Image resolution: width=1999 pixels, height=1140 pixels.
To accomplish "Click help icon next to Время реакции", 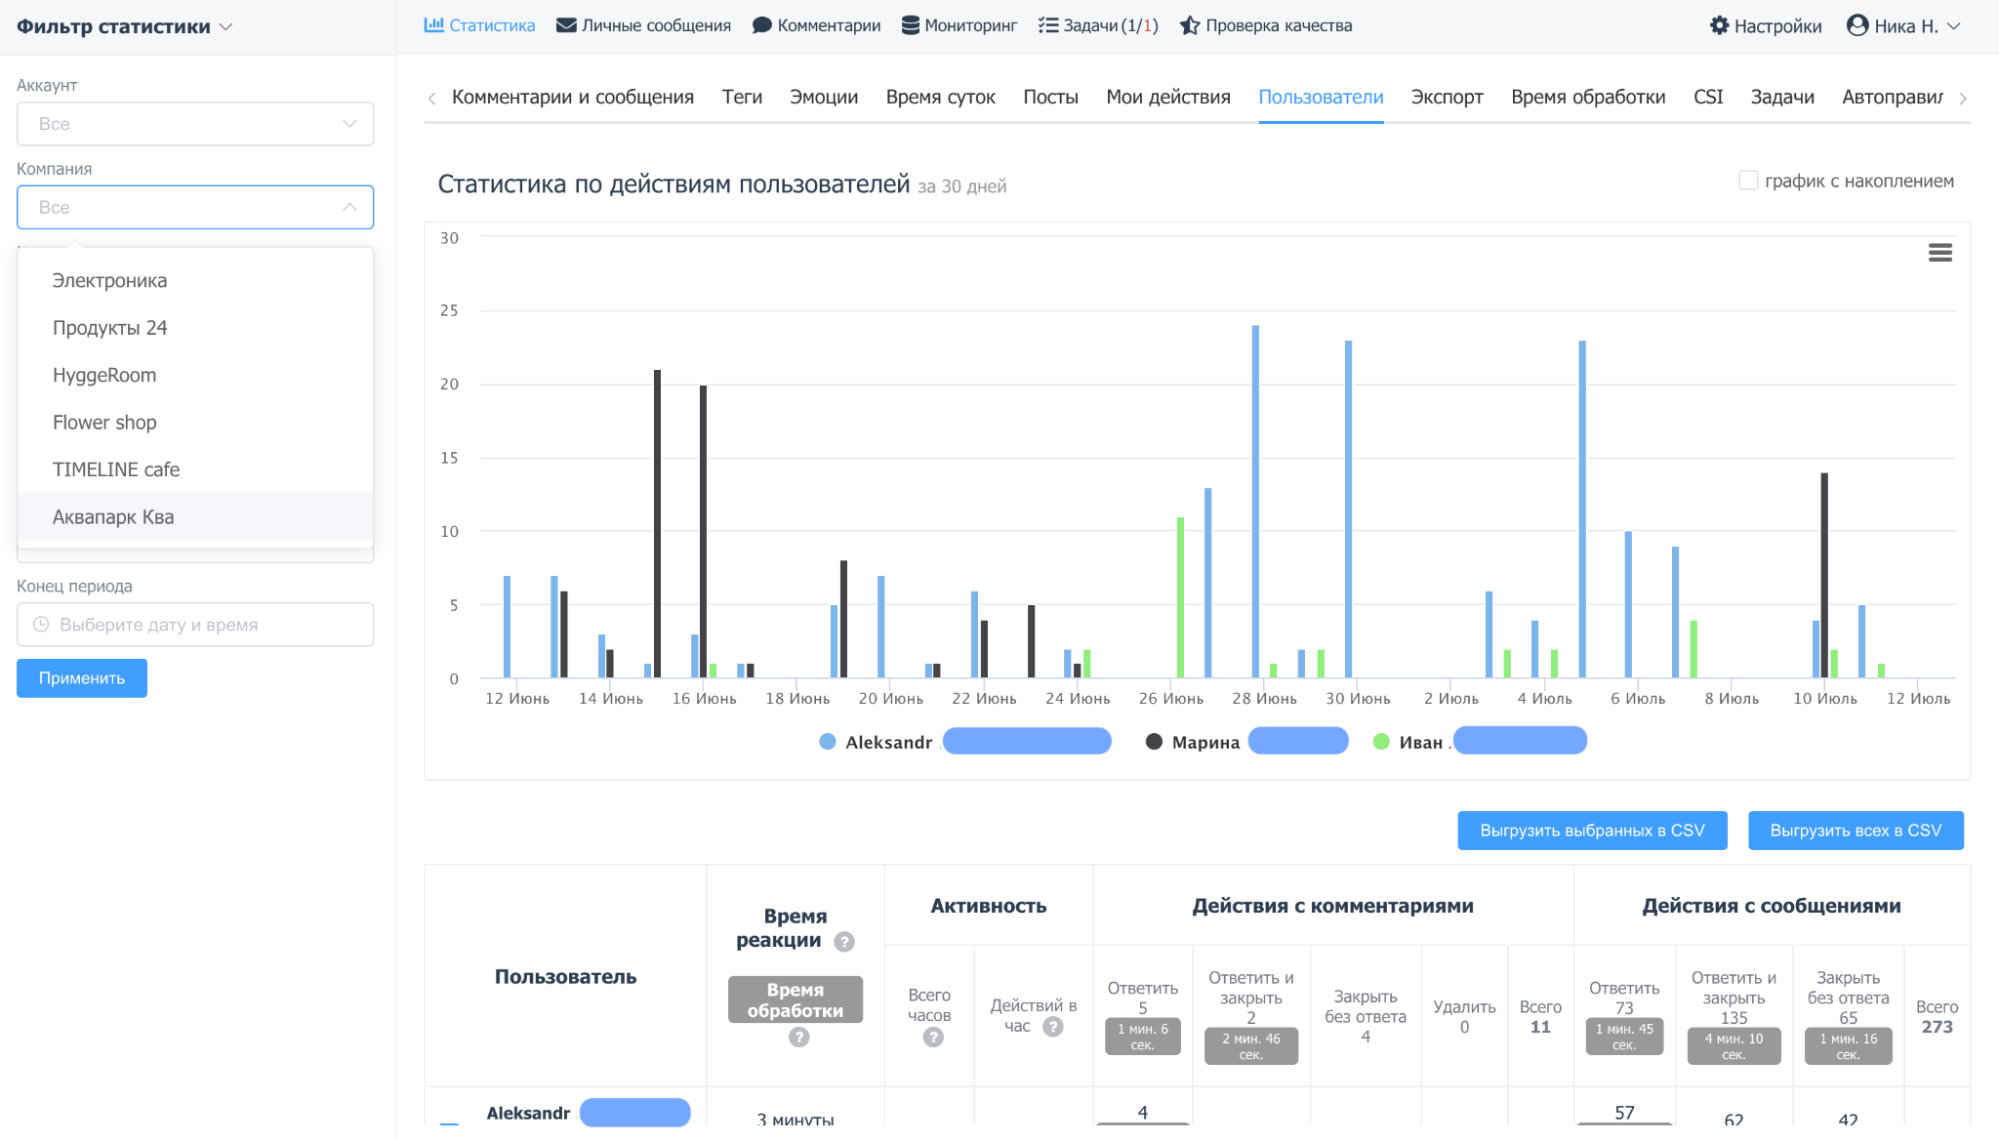I will [x=844, y=942].
